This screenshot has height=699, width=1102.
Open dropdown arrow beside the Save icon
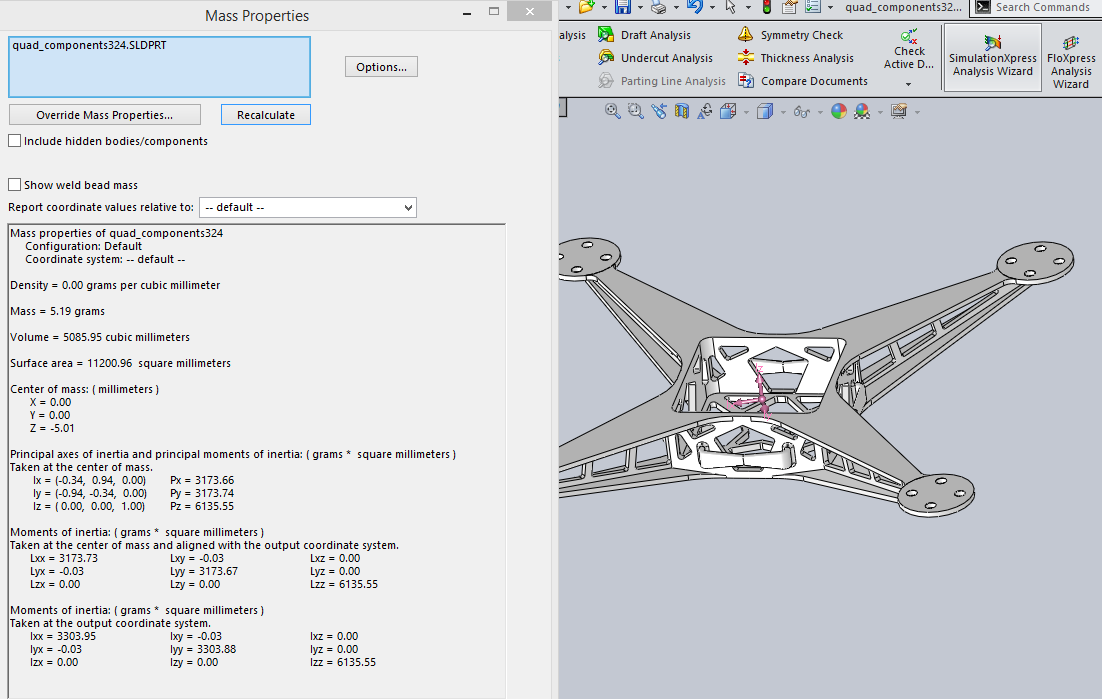640,8
